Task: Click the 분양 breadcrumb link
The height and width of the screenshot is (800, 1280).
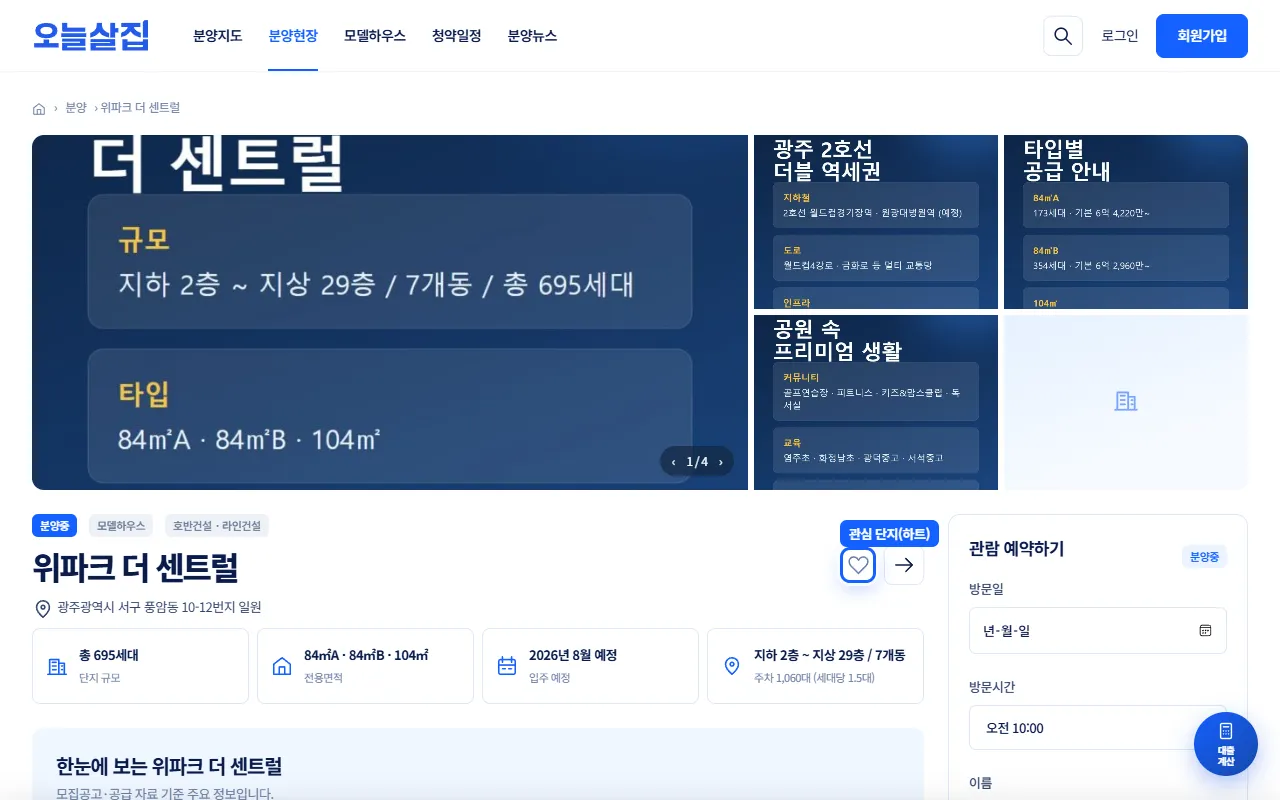Action: coord(76,108)
